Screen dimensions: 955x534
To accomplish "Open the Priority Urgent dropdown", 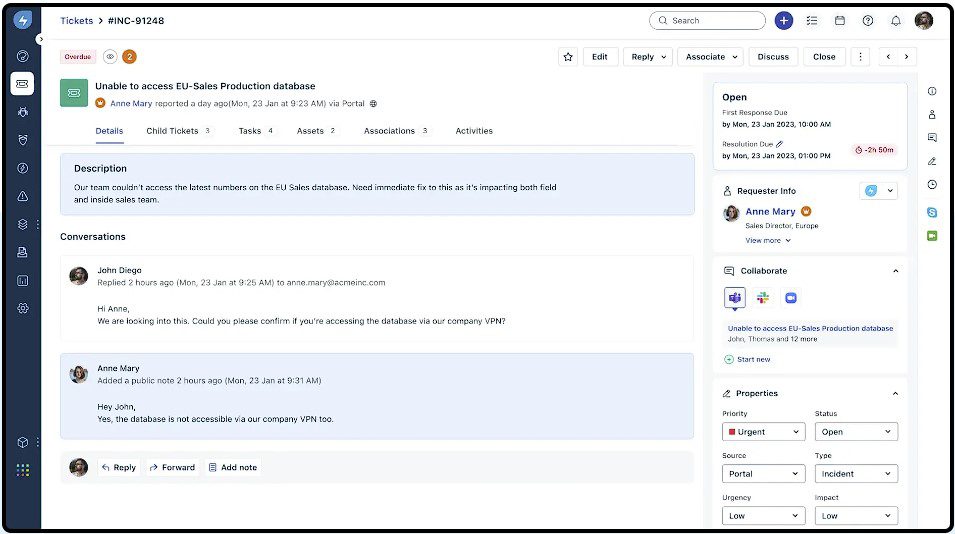I will 763,432.
